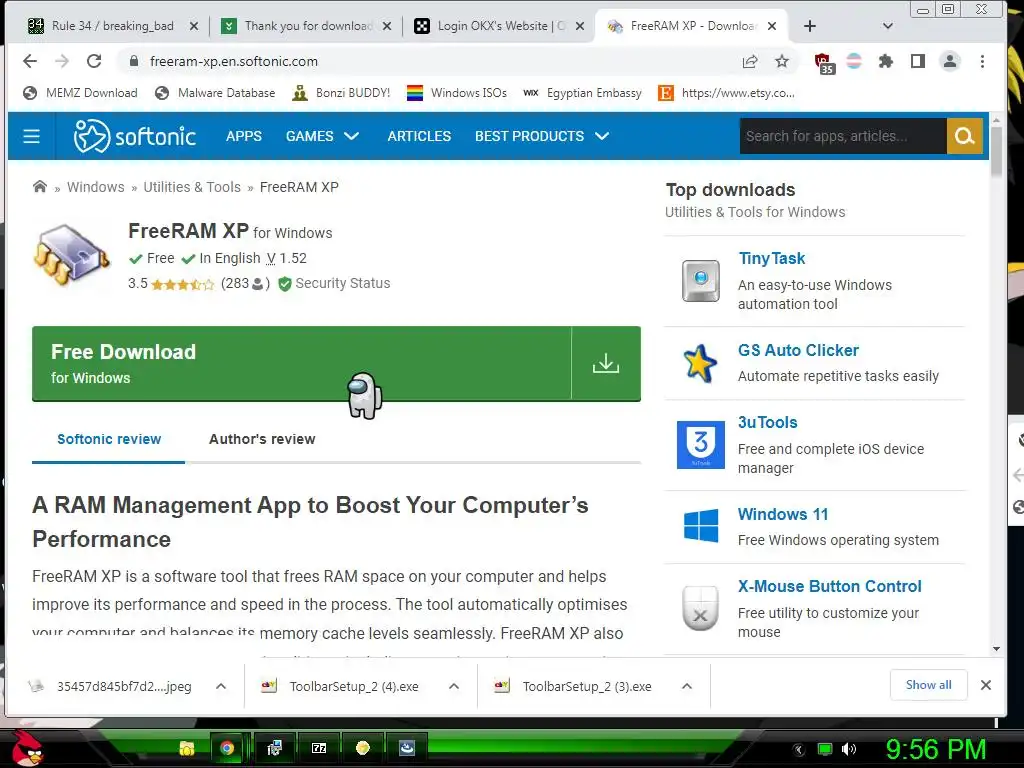Open the Egyptian Embassy bookmark
This screenshot has height=768, width=1024.
click(583, 93)
